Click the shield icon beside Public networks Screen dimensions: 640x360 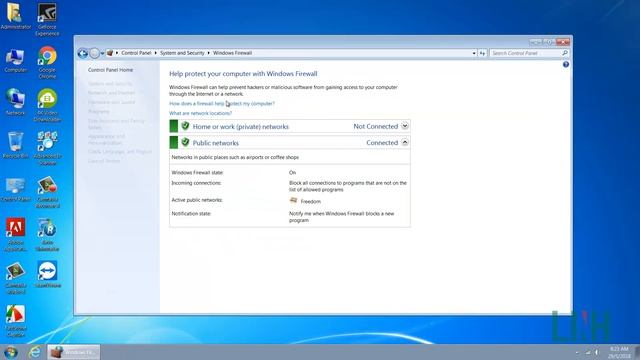185,142
